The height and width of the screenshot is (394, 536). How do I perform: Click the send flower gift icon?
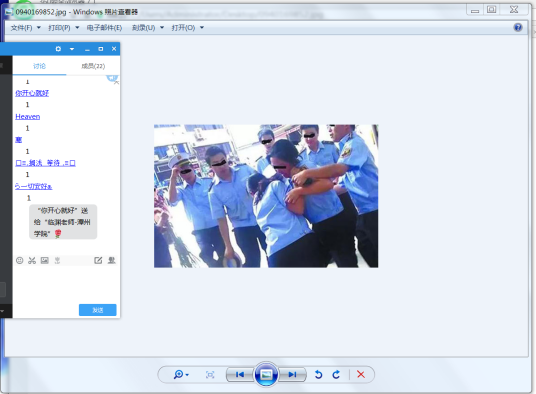(x=57, y=260)
